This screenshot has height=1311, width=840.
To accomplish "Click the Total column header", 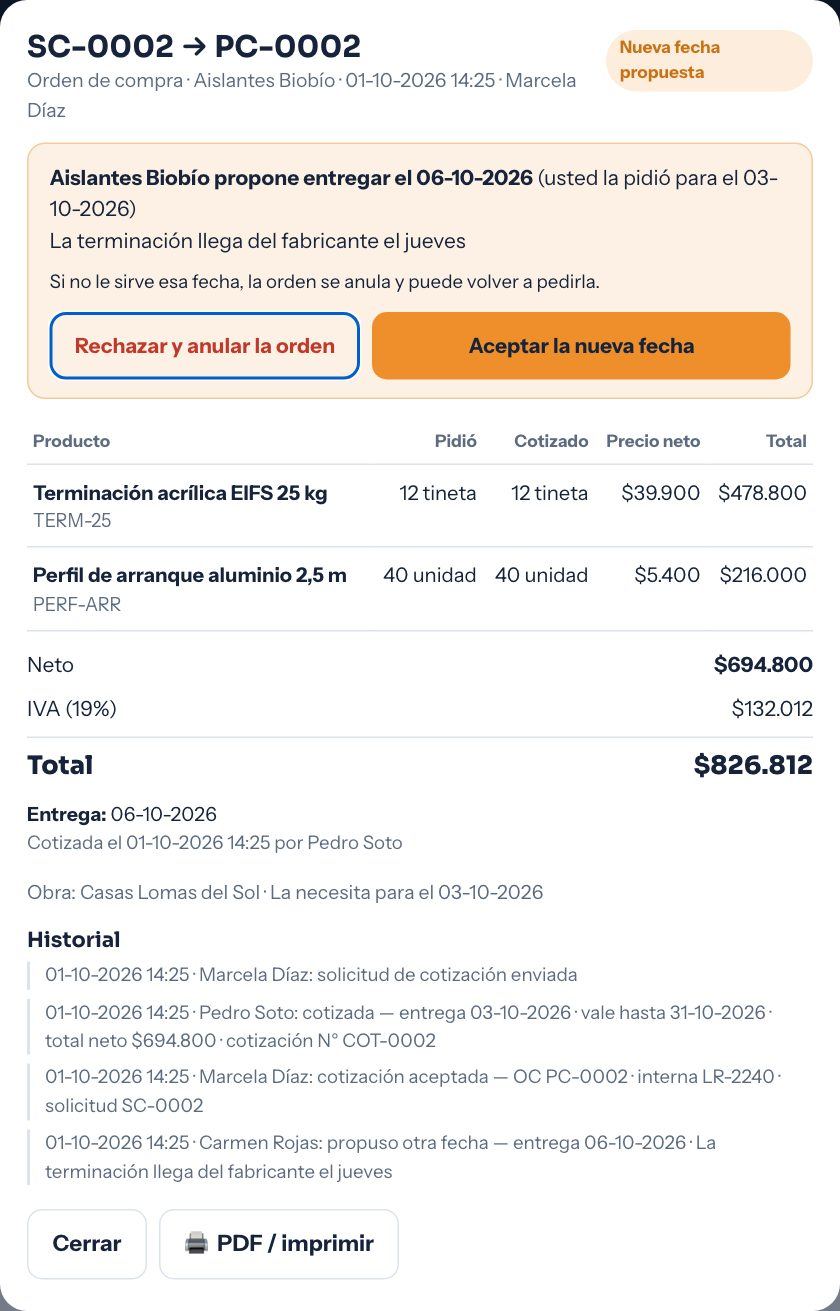I will 786,441.
